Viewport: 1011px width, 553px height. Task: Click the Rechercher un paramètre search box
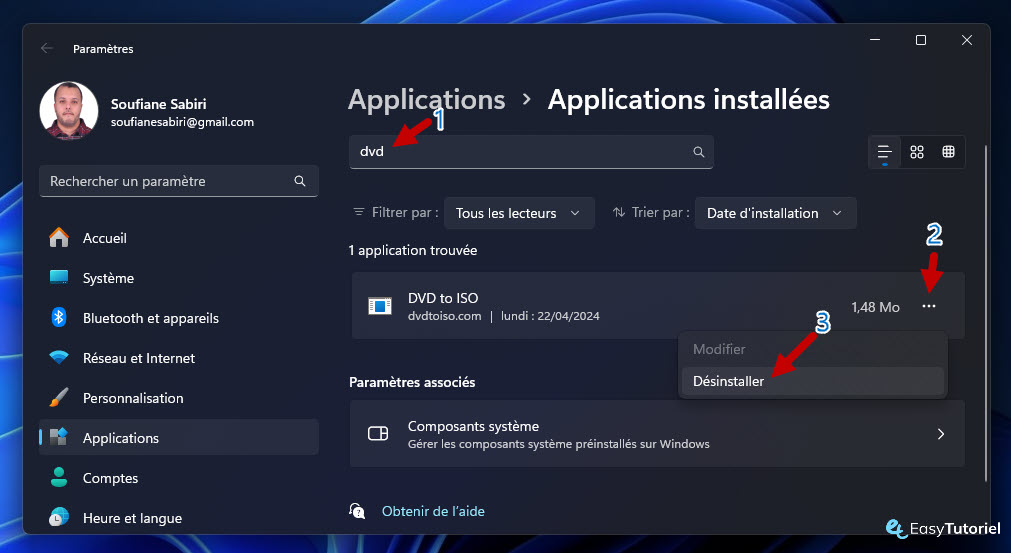tap(179, 181)
